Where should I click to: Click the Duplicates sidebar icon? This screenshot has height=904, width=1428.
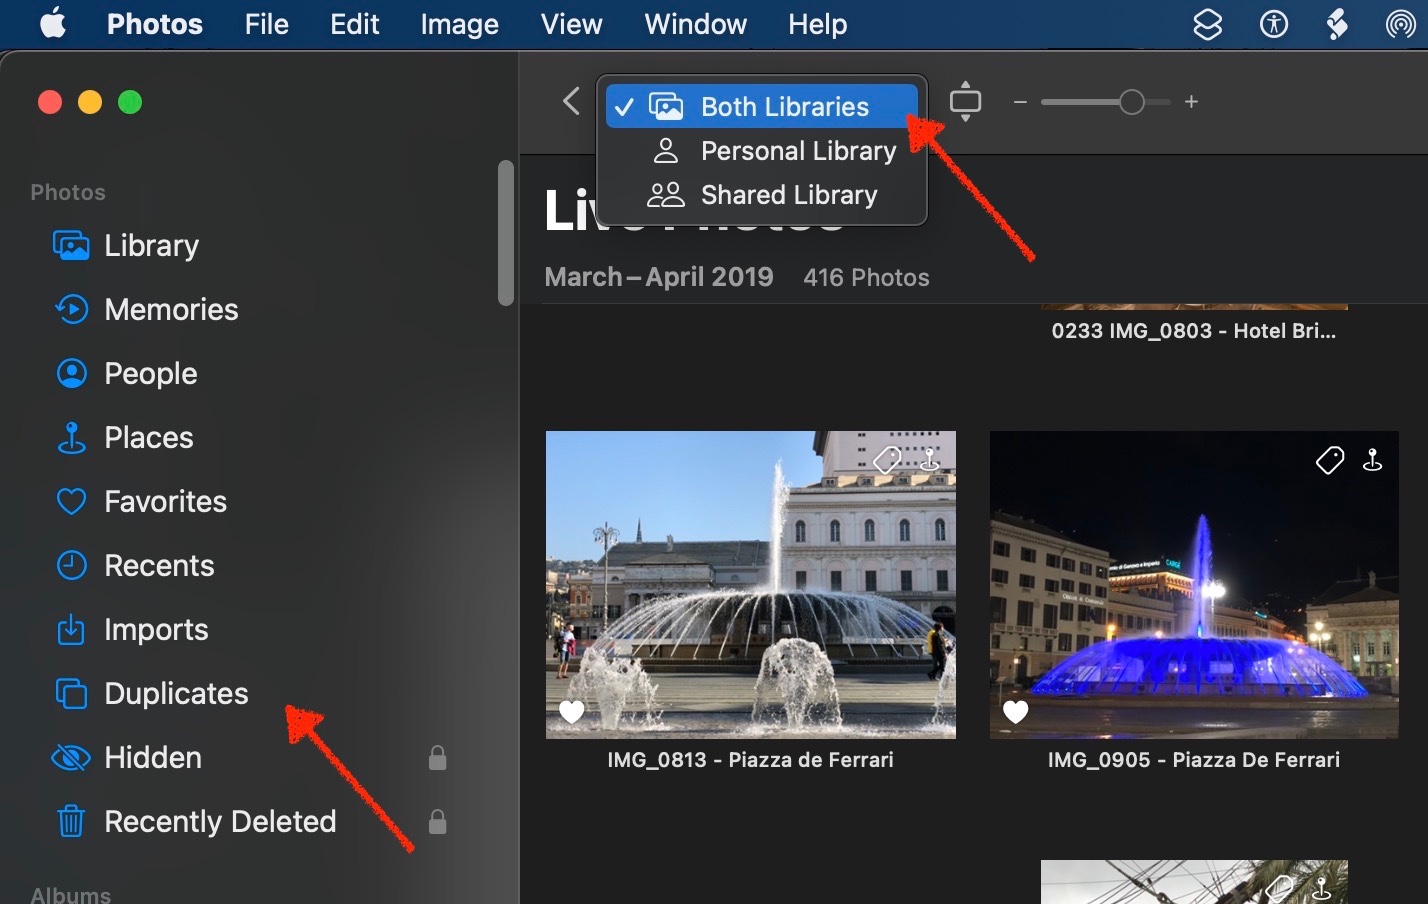(71, 693)
